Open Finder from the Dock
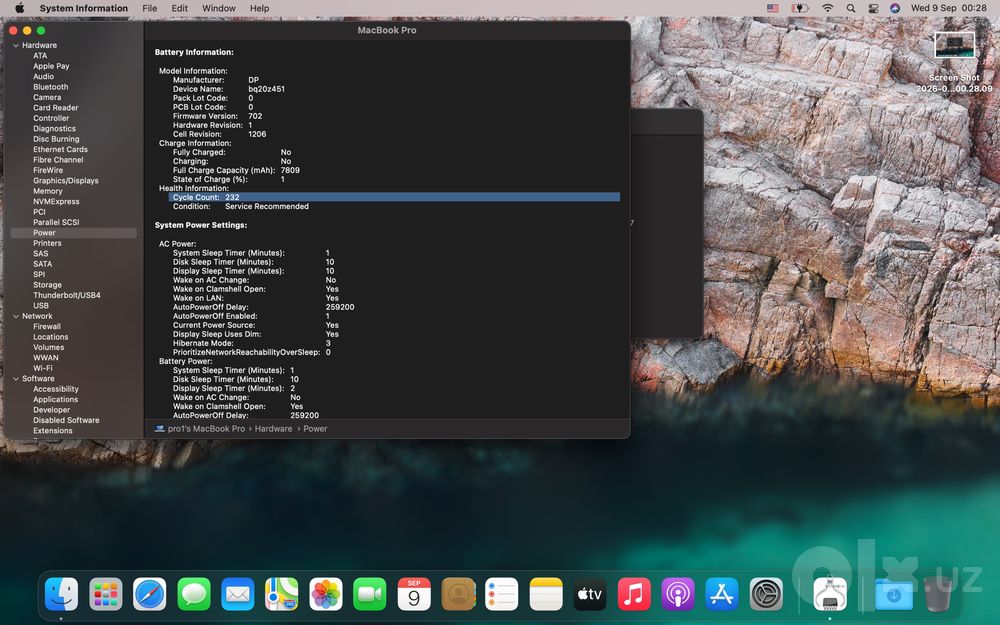The width and height of the screenshot is (1000, 625). (x=61, y=594)
